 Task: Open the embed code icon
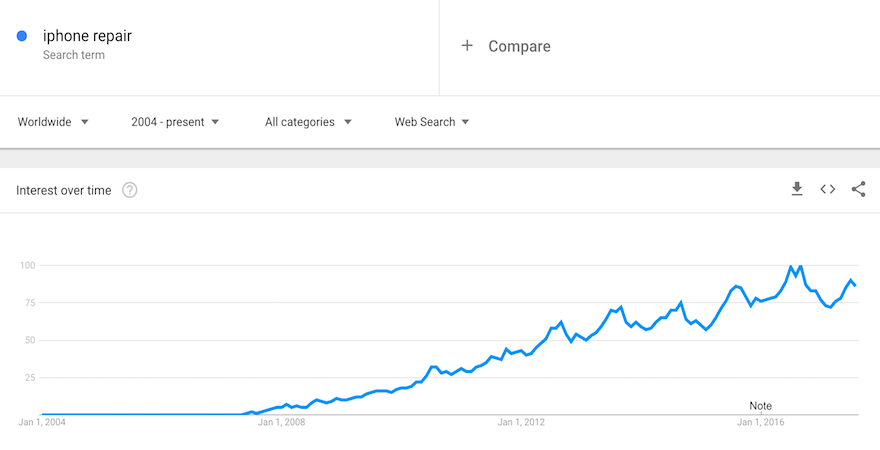(828, 189)
